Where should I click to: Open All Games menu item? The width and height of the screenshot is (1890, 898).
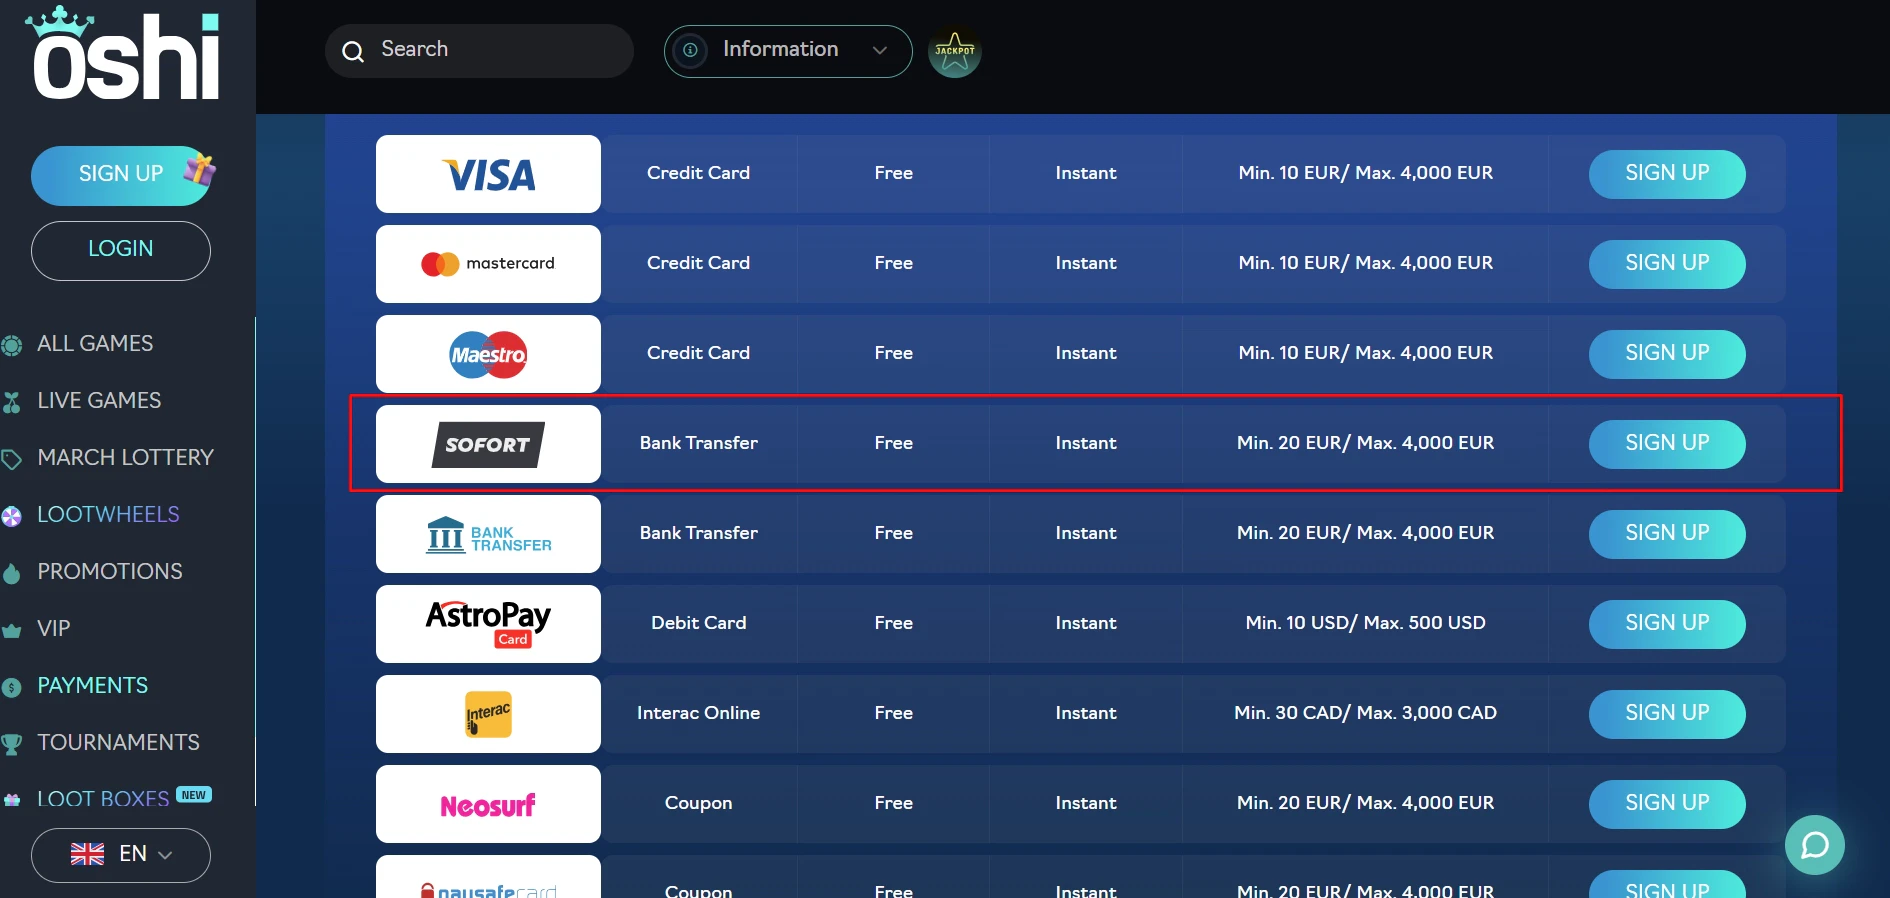click(x=95, y=343)
